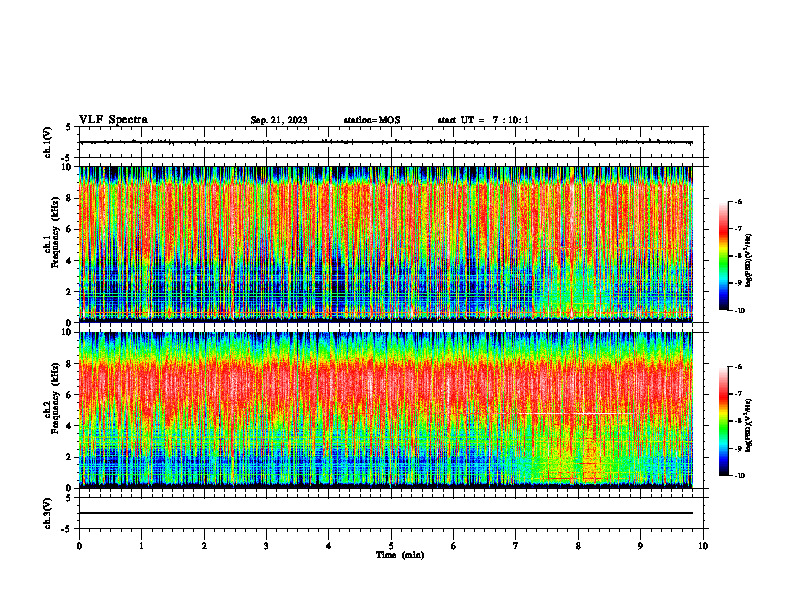Click the ch.1 colorbar log(PSD) unit label
Viewport: 792px width, 612px height.
coord(749,261)
